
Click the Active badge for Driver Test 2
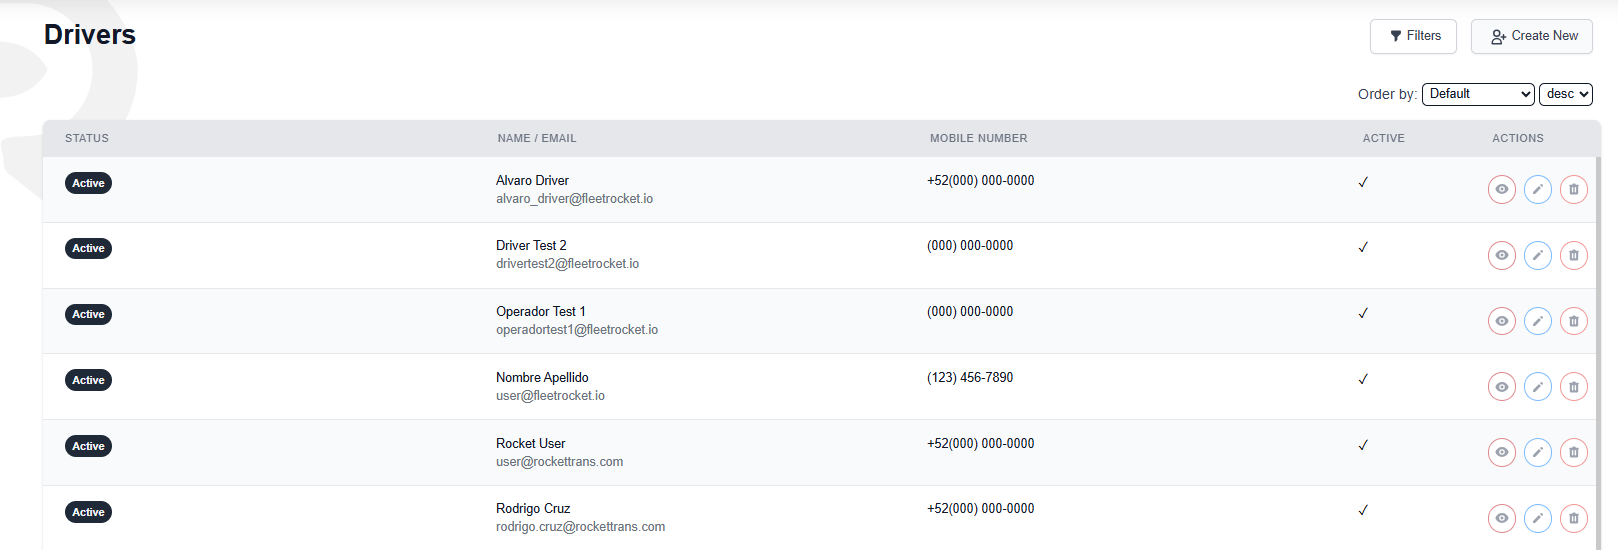point(88,248)
